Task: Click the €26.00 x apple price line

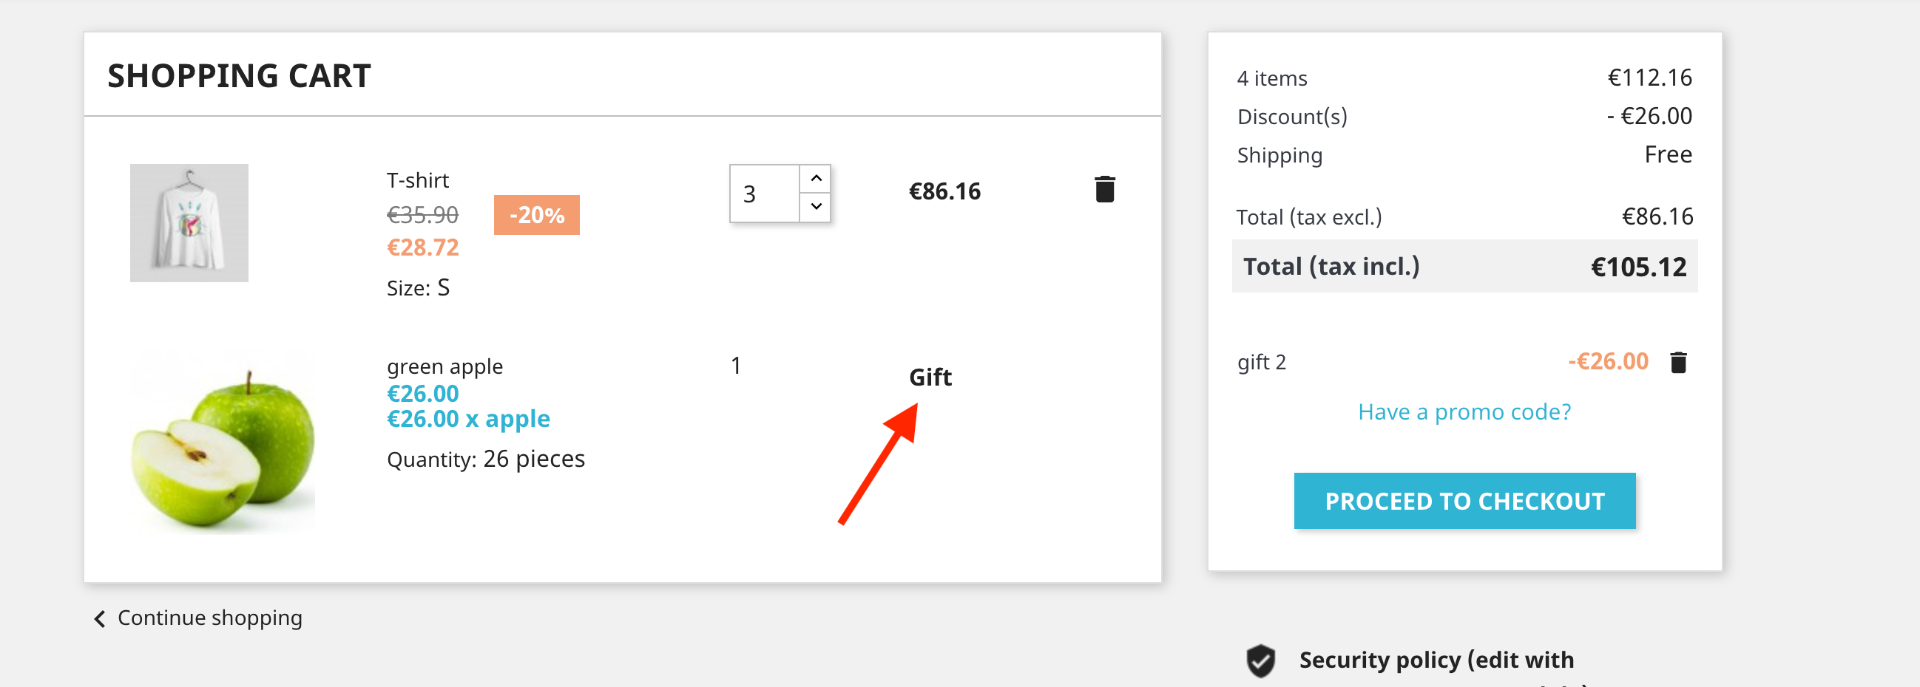Action: tap(468, 419)
